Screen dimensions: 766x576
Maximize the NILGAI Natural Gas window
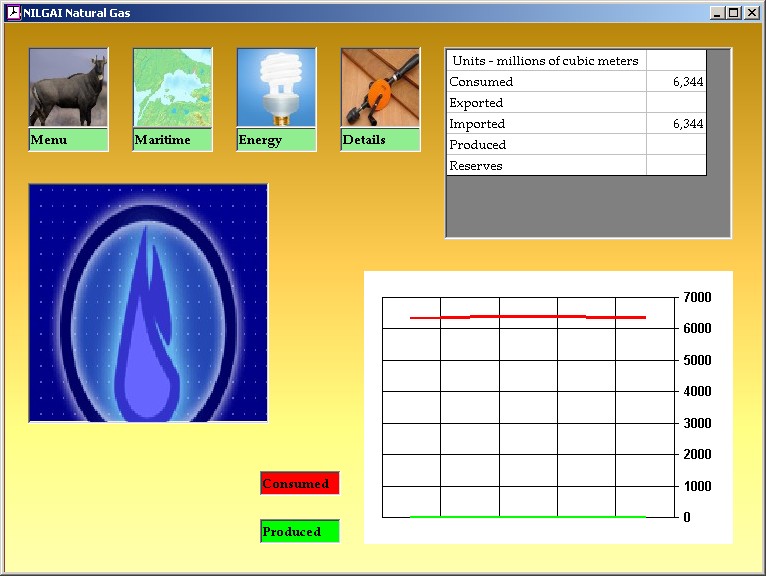click(734, 13)
